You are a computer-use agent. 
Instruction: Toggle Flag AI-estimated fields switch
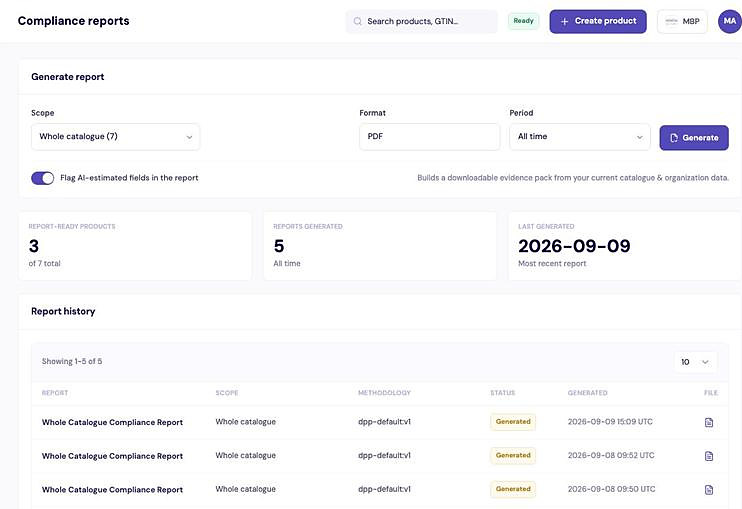point(43,178)
